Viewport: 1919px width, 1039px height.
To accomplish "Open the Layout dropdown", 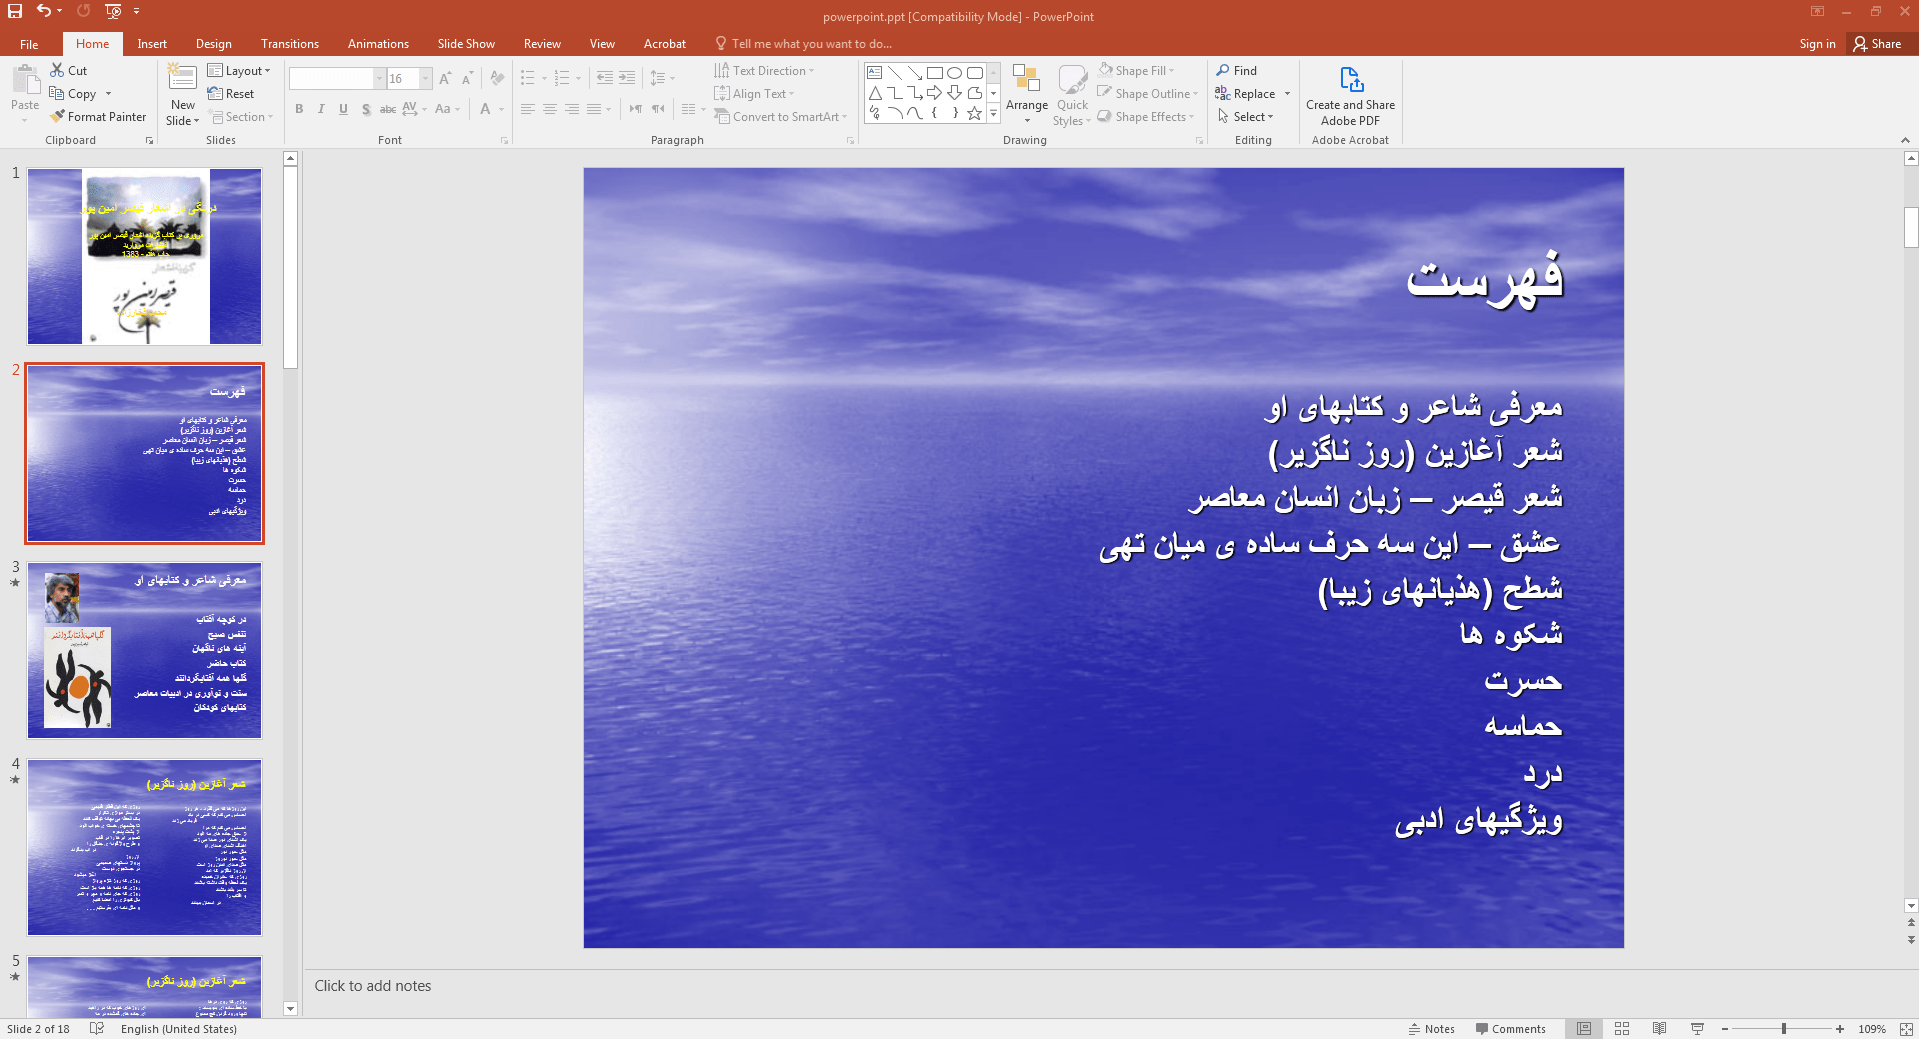I will 239,71.
